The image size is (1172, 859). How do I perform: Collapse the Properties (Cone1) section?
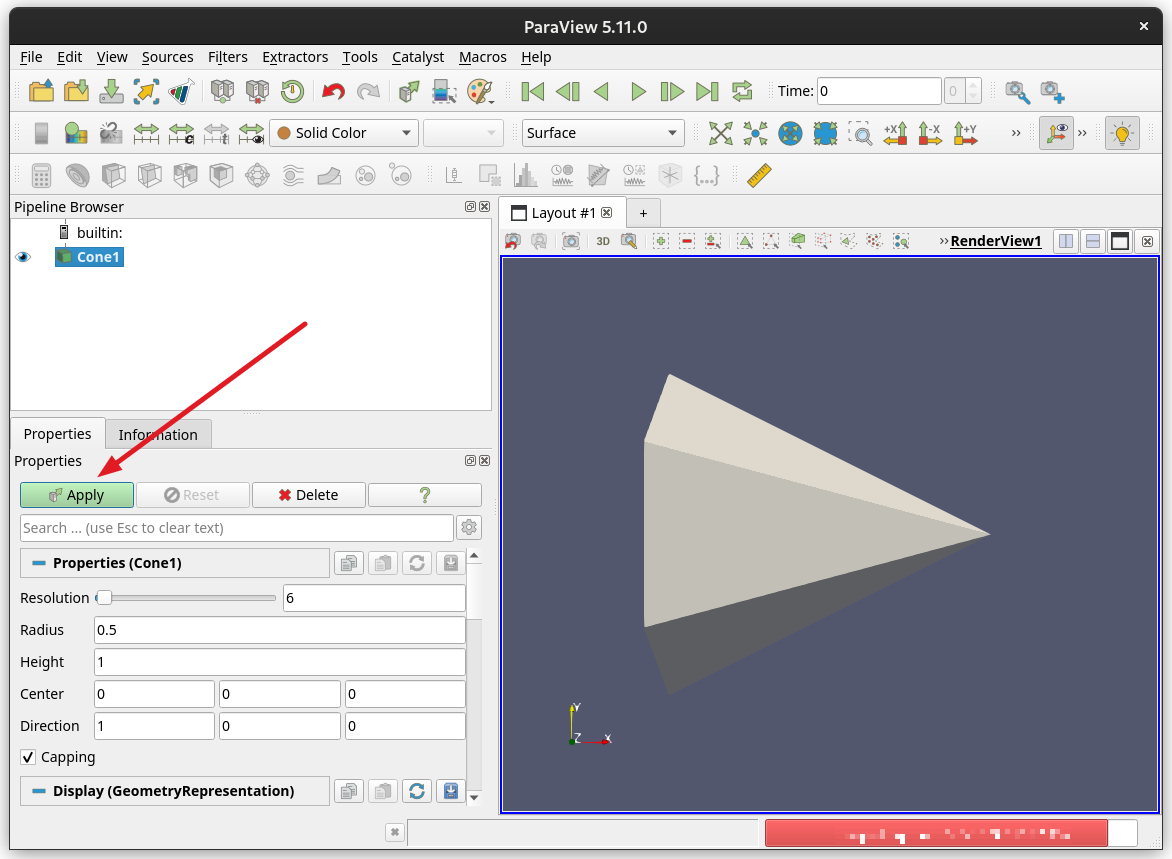point(39,563)
